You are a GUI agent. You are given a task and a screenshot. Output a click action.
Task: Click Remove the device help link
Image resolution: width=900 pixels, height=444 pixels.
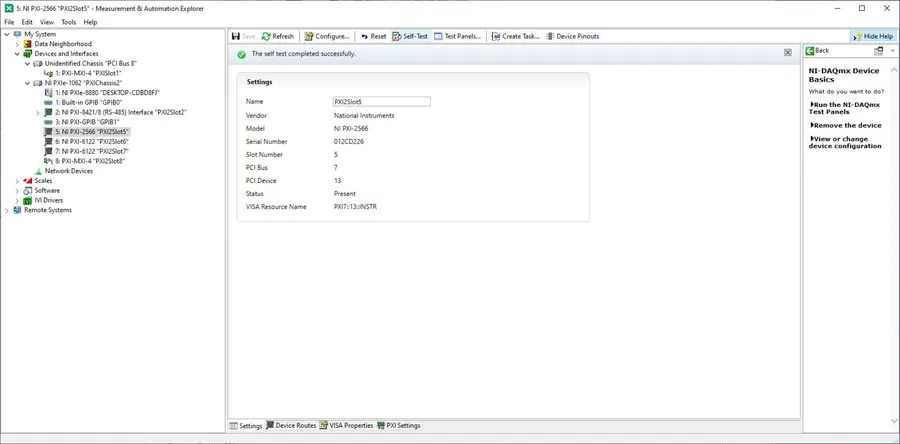(845, 125)
